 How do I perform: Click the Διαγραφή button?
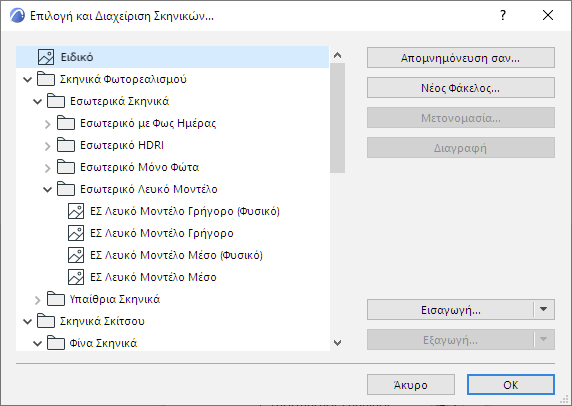pos(461,147)
